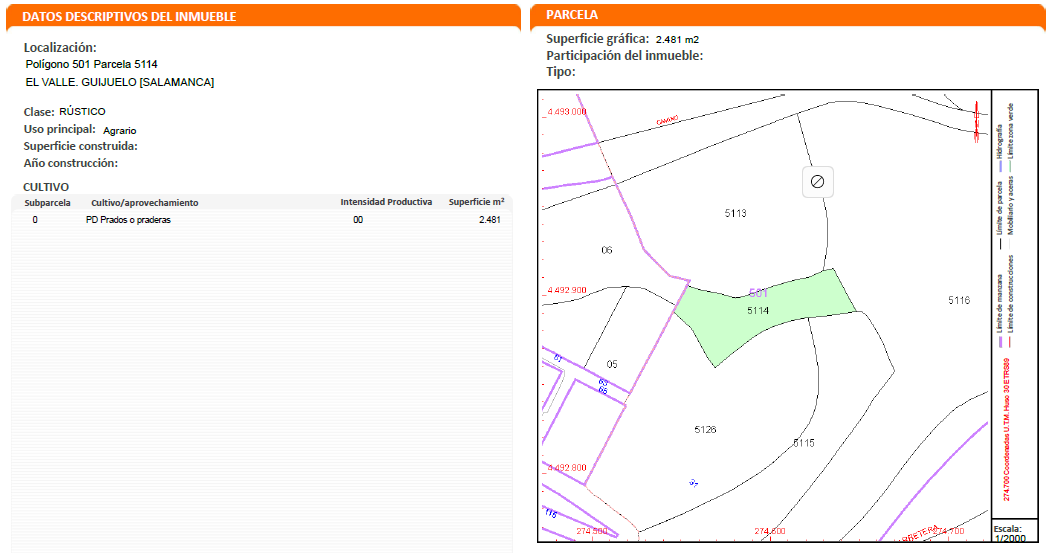
Task: Click the Intensidad Productiva column header
Action: pos(386,202)
